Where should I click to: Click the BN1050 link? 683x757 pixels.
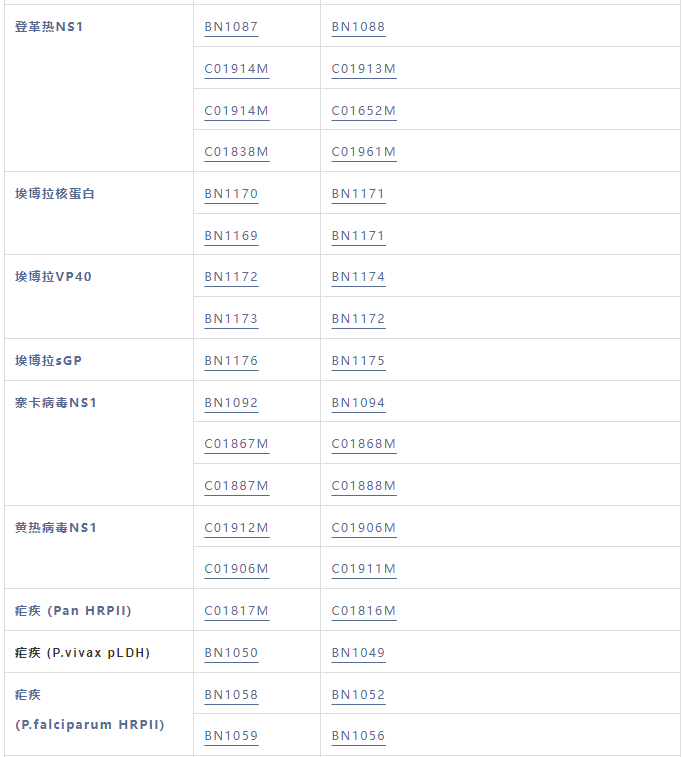[x=231, y=653]
